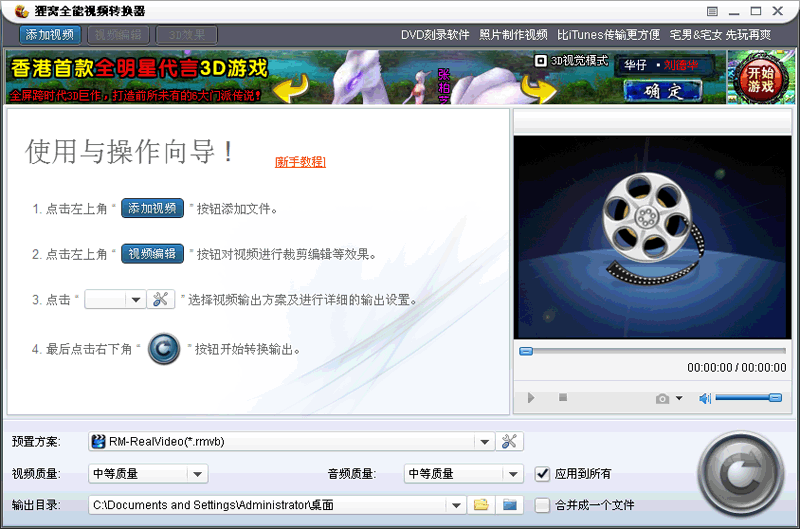Click the 华仔 · 刘德华 banner text

661,65
